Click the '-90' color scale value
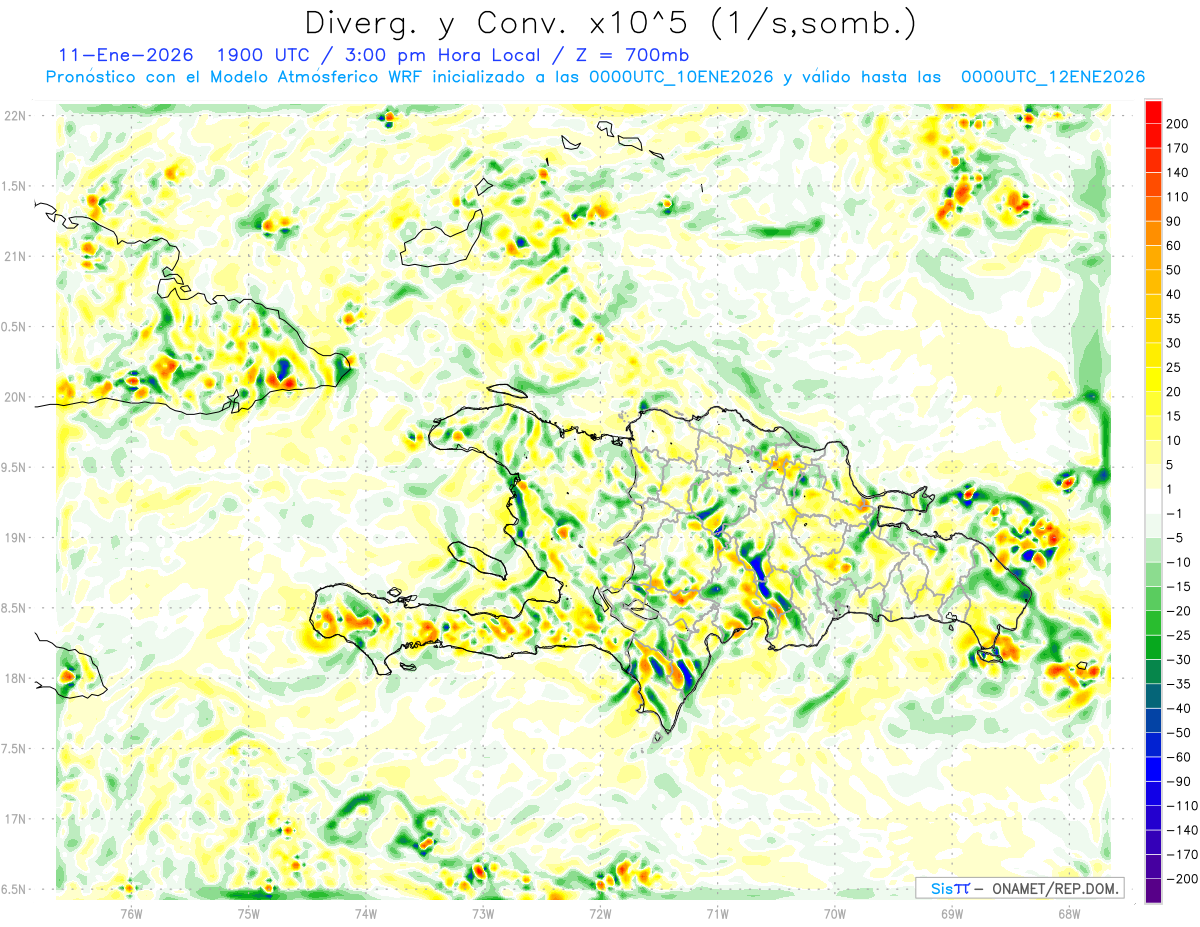Image resolution: width=1200 pixels, height=927 pixels. (1180, 781)
